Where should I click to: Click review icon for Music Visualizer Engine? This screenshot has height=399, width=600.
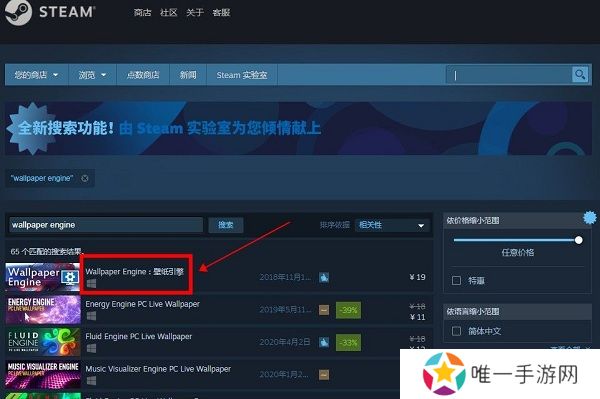tap(324, 375)
